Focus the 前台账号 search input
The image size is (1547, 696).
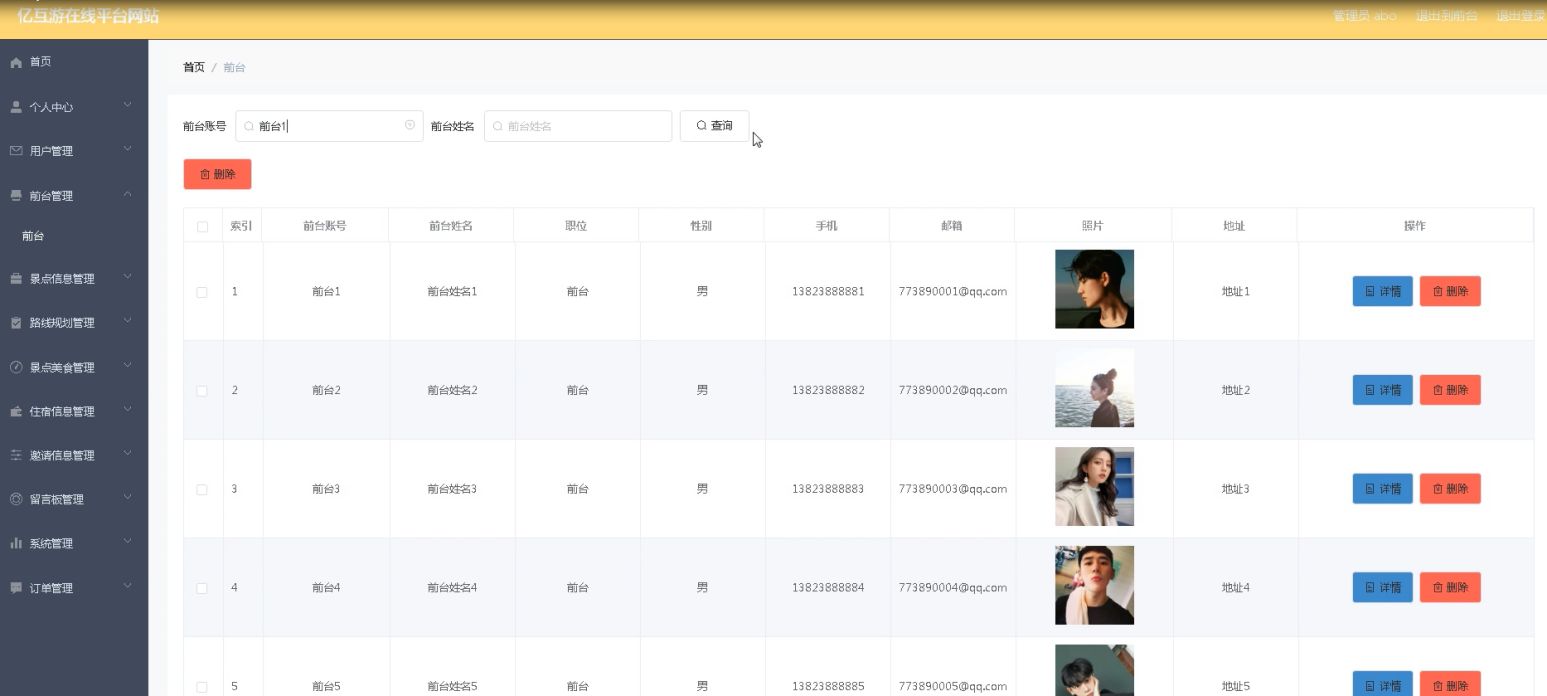click(329, 126)
